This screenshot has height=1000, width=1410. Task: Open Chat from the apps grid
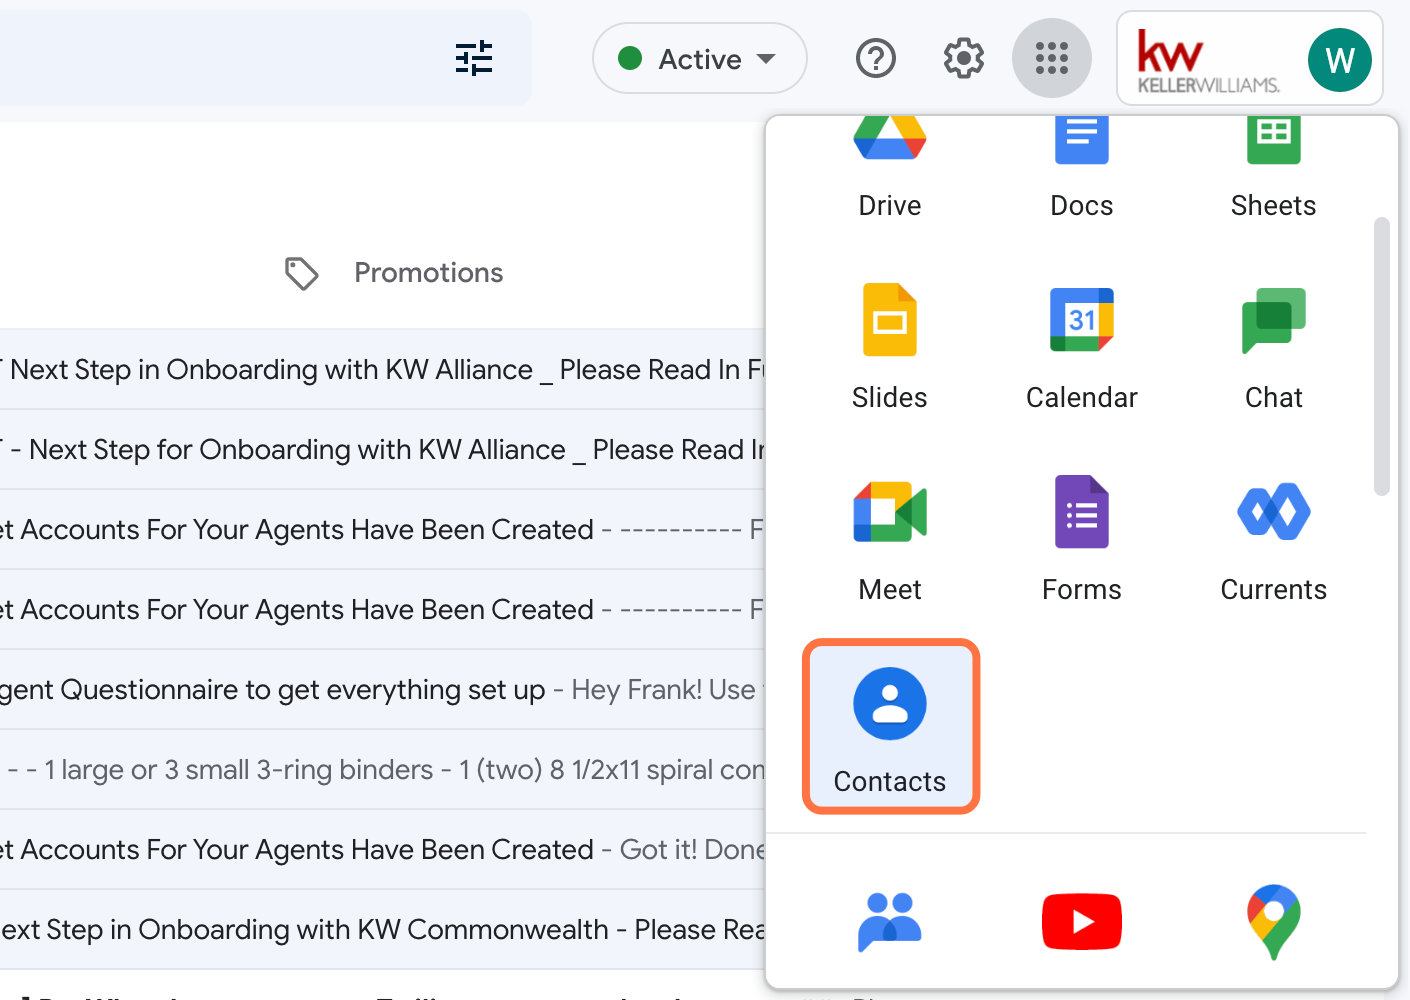1273,346
